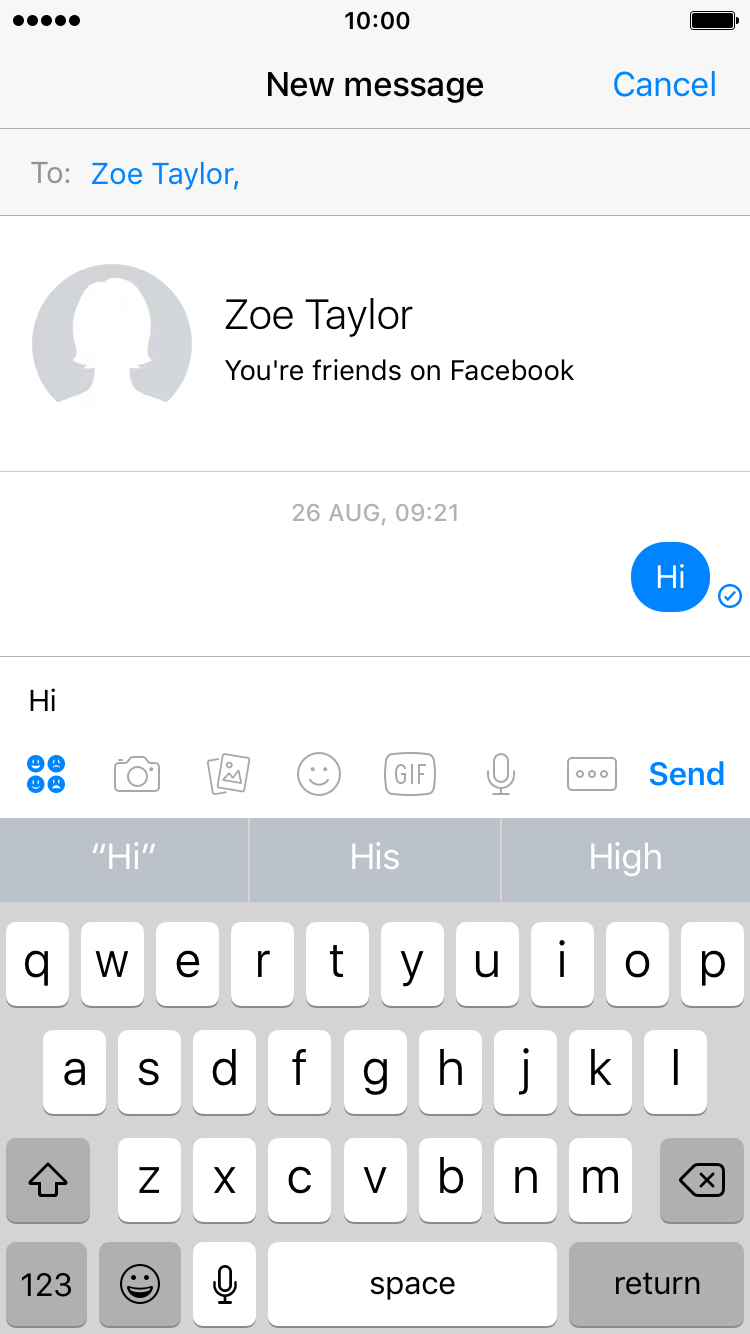Screen dimensions: 750x1334
Task: Open the camera icon in message toolbar
Action: point(137,774)
